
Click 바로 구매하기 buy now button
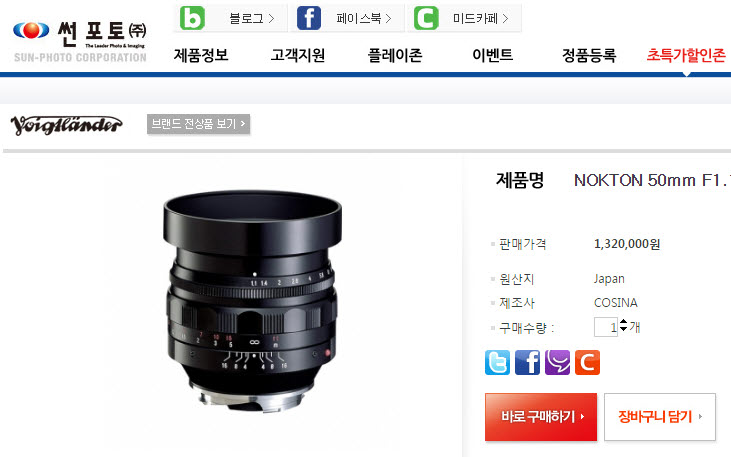point(541,416)
